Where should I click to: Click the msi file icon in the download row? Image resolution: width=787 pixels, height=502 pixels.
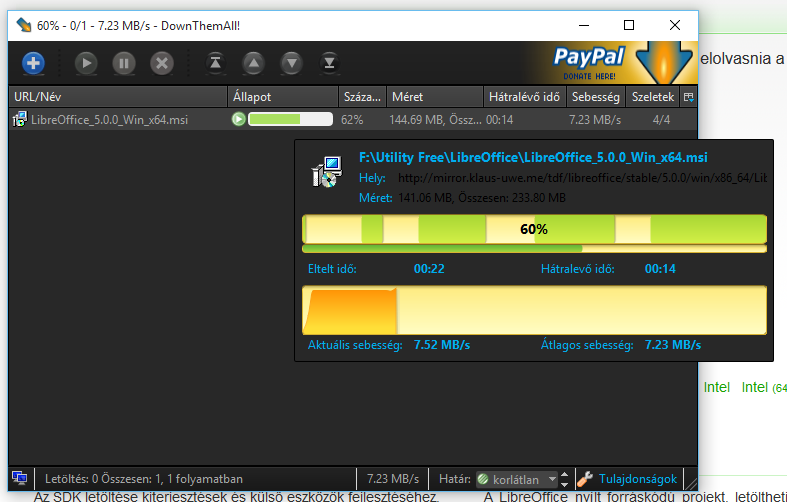[20, 119]
